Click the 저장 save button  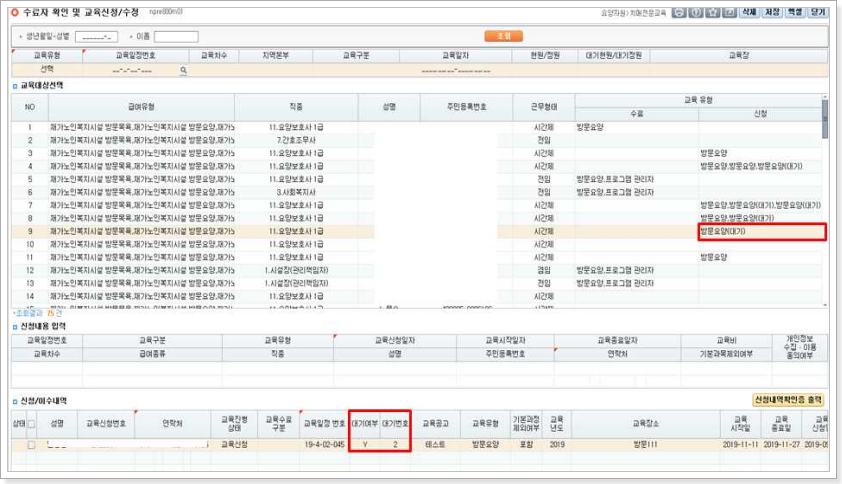(772, 12)
